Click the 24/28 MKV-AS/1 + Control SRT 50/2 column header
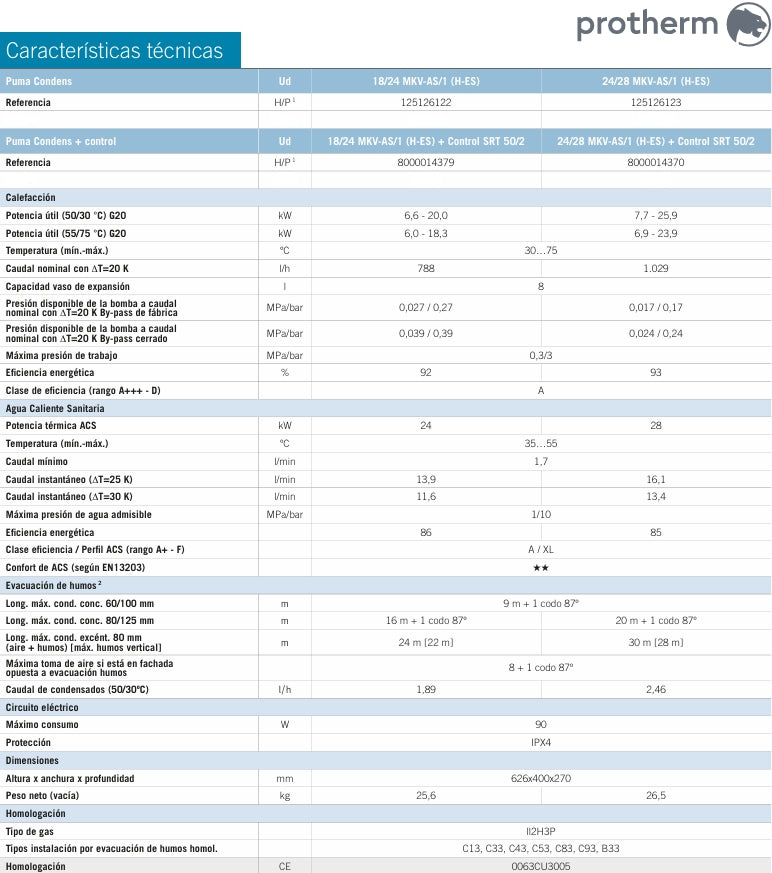Screen dimensions: 772x873 coord(655,141)
